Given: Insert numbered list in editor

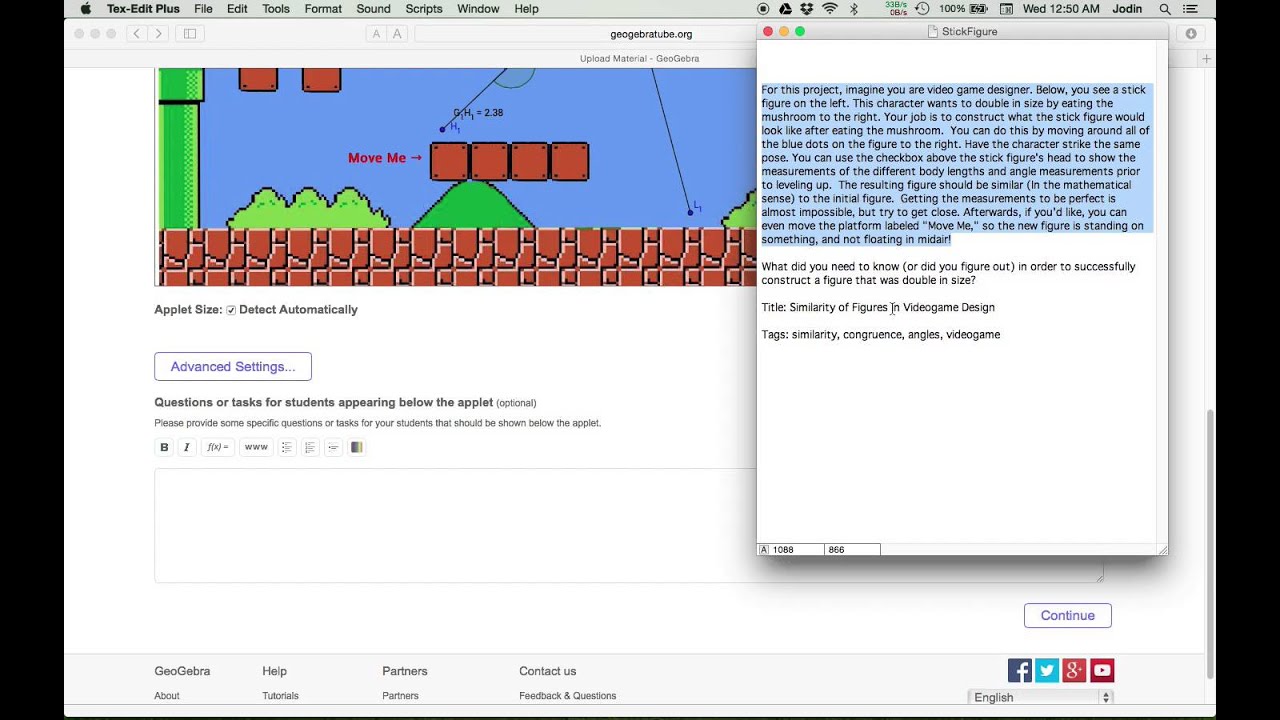Looking at the screenshot, I should [x=310, y=447].
